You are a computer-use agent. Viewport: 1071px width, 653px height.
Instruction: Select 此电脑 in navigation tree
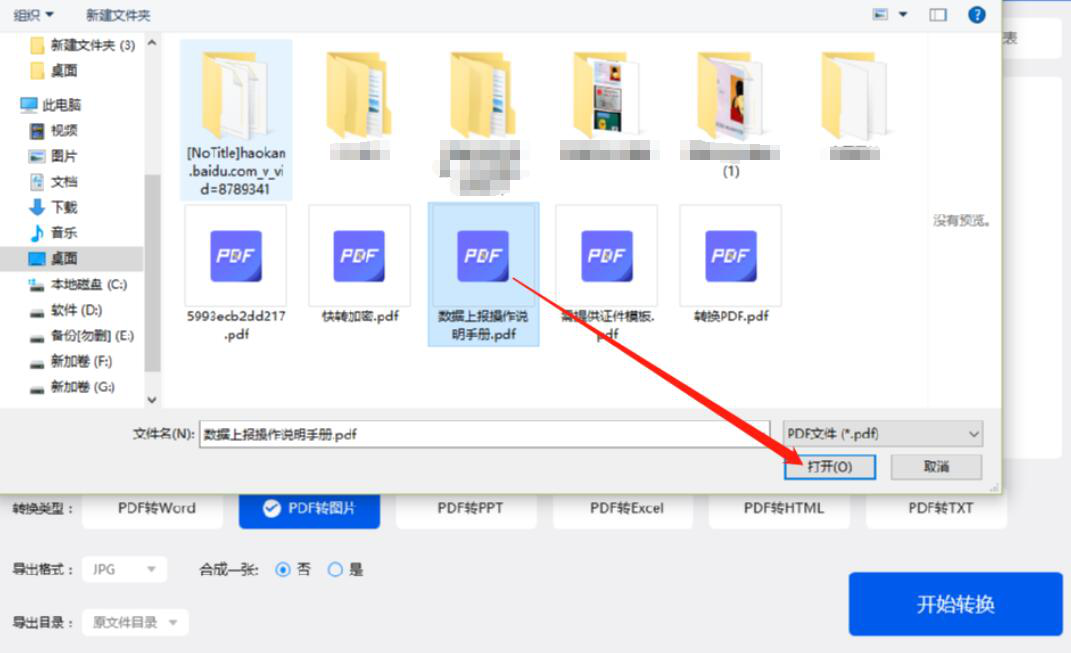coord(51,105)
